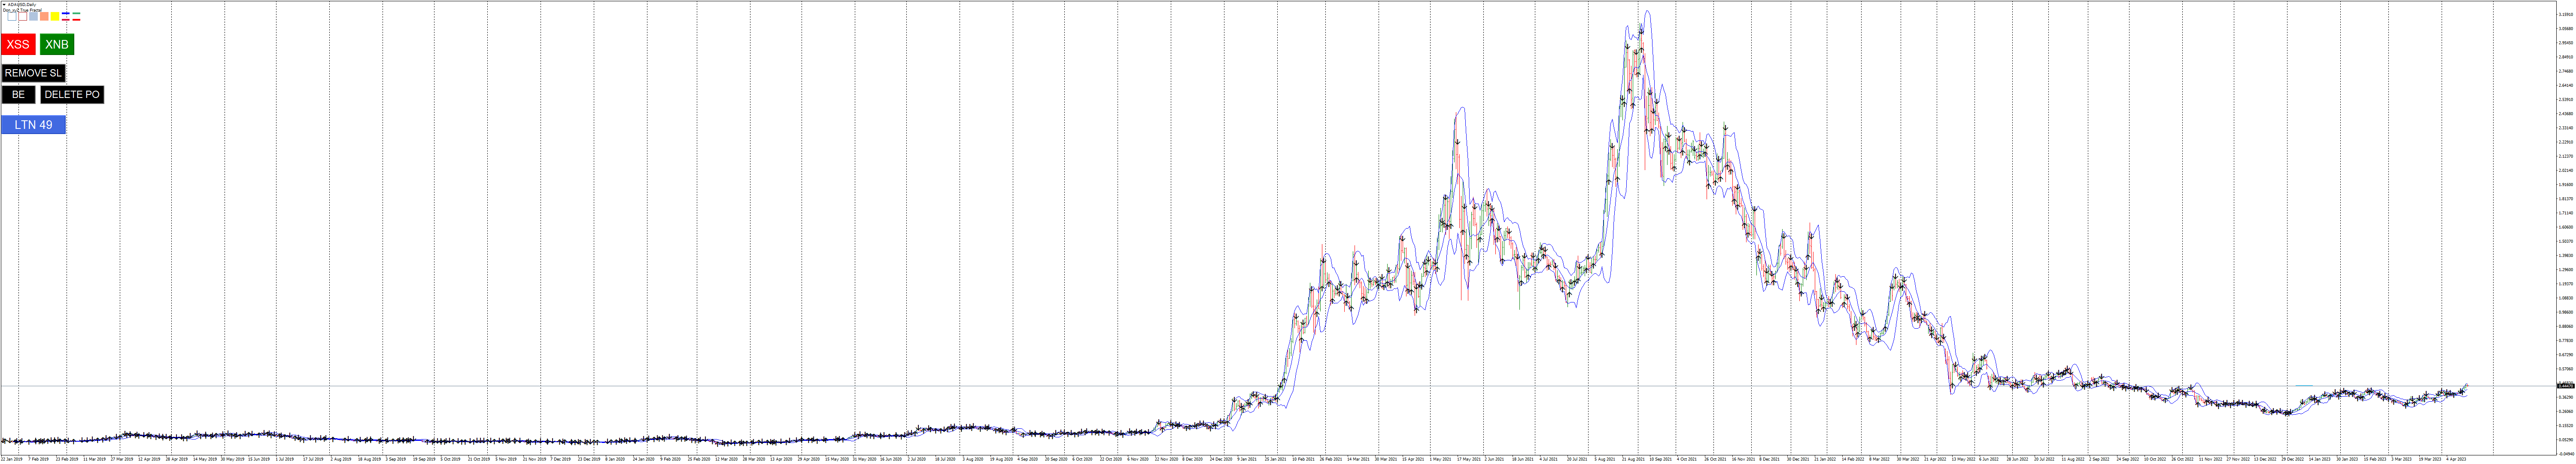Click the blue LTN 49 button
2576x464 pixels.
coord(33,125)
